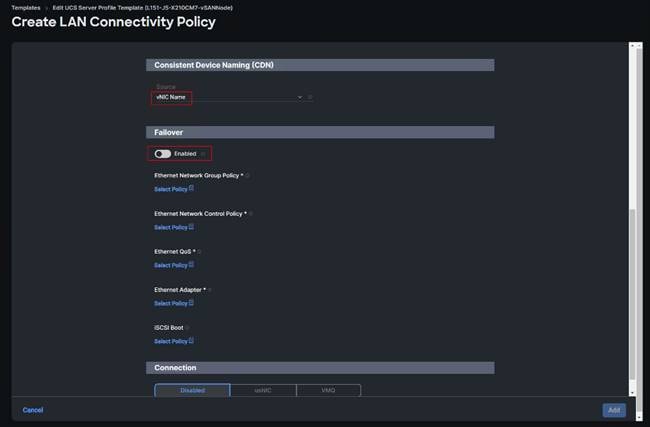This screenshot has height=427, width=650.
Task: Click the Failover section header
Action: (320, 132)
